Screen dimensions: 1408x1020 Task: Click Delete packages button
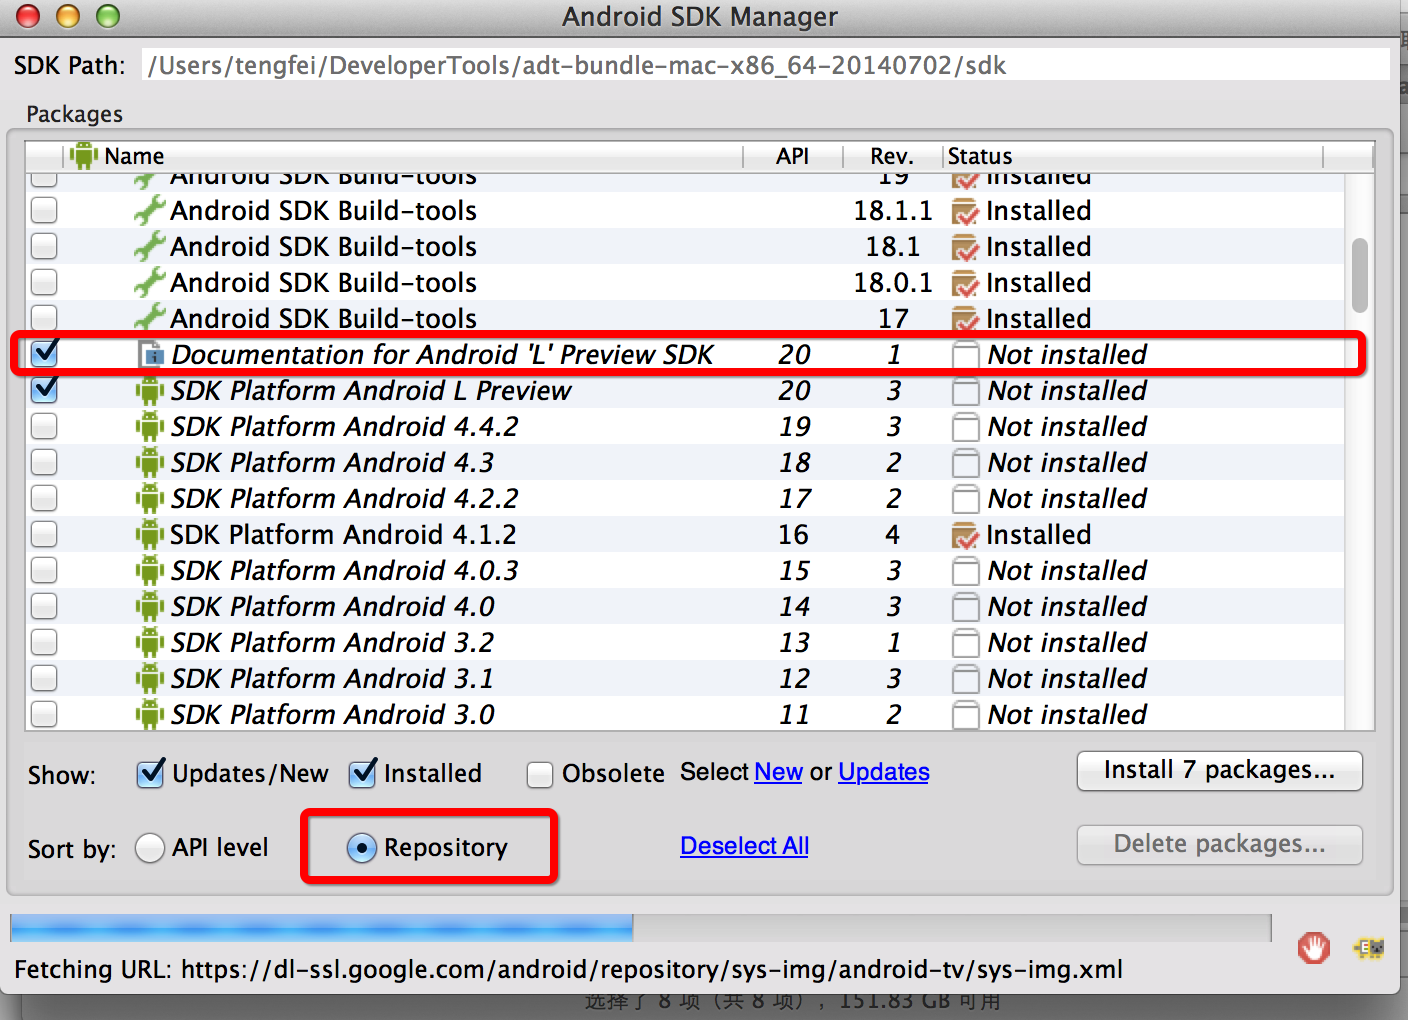1220,845
